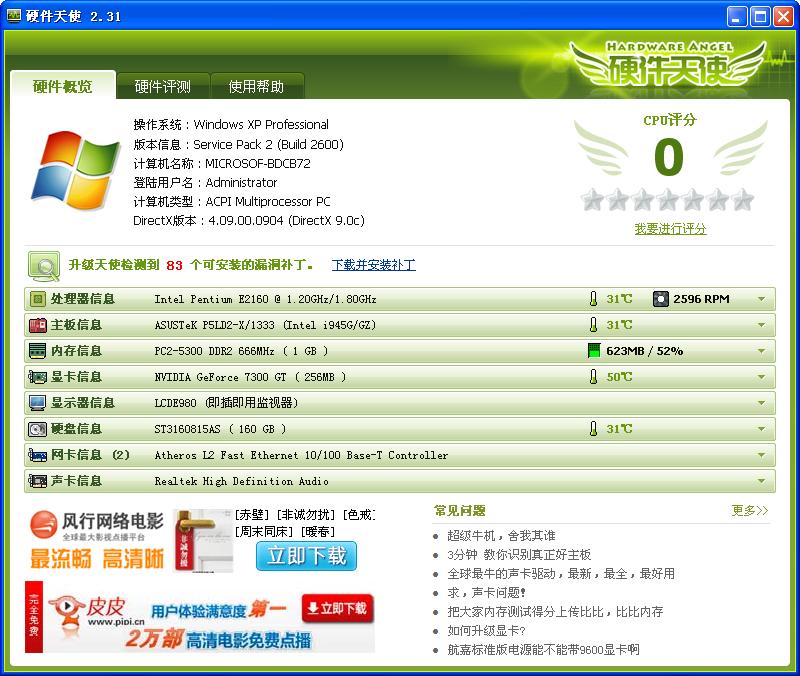Click the NVIDIA GeForce 7300 GT text

click(250, 377)
